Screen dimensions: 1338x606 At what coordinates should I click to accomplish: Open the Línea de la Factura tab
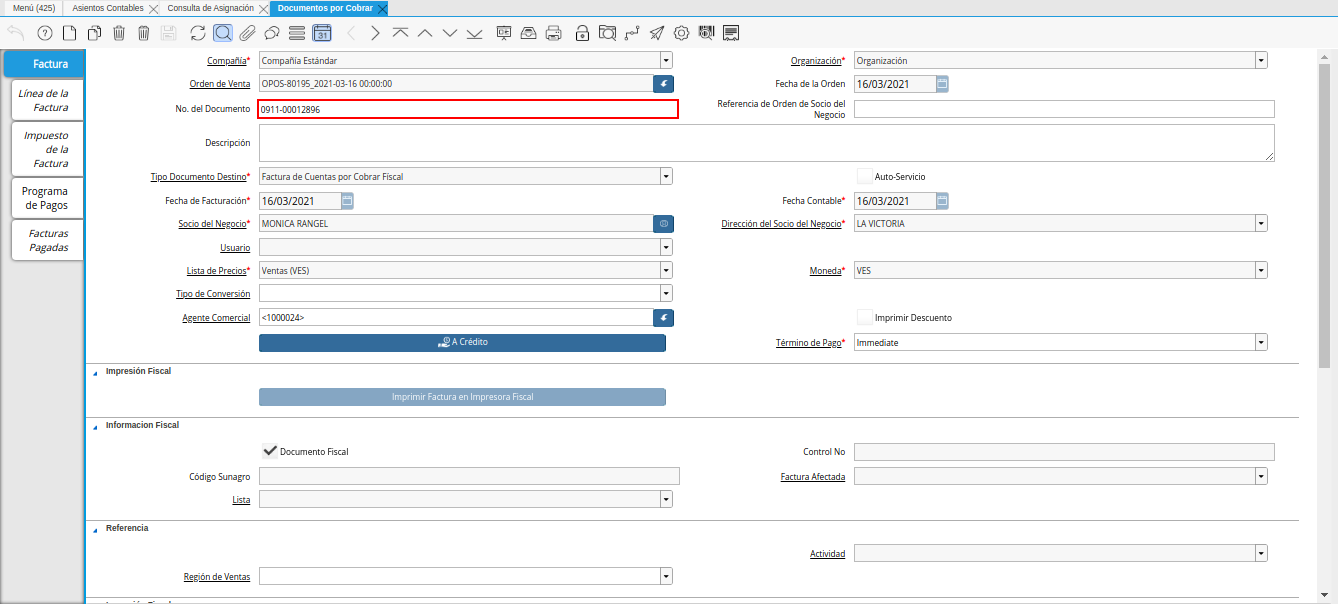(47, 100)
